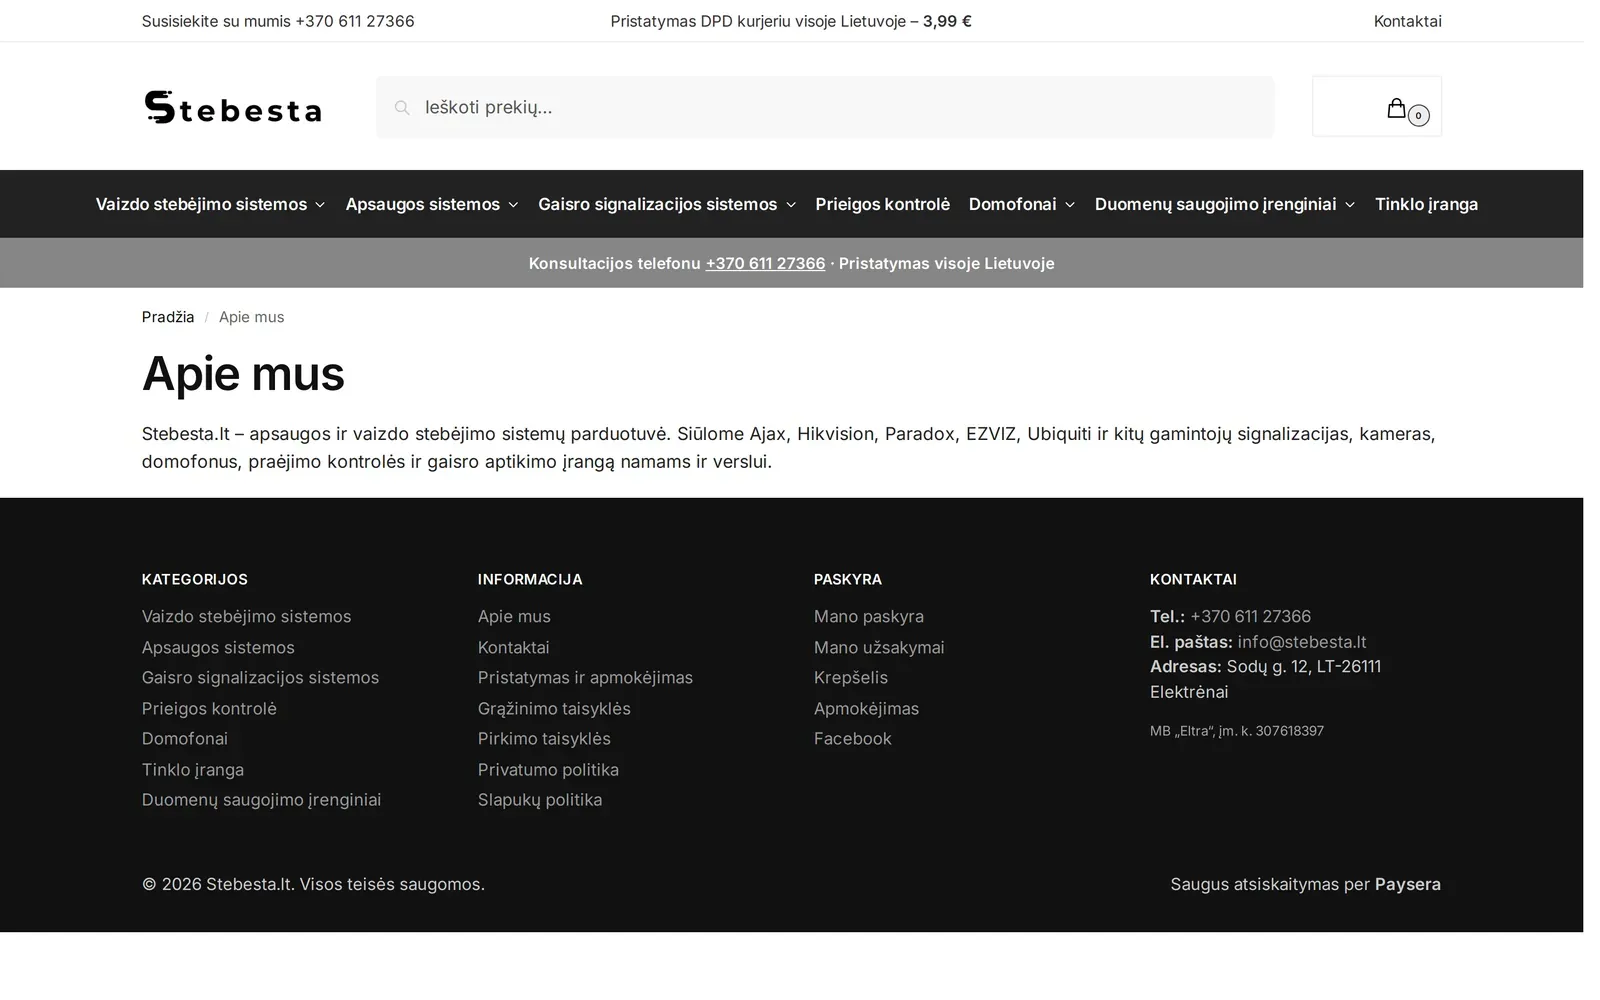This screenshot has height=1000, width=1600.
Task: Open footer Apsaugos sistemos category
Action: point(218,647)
